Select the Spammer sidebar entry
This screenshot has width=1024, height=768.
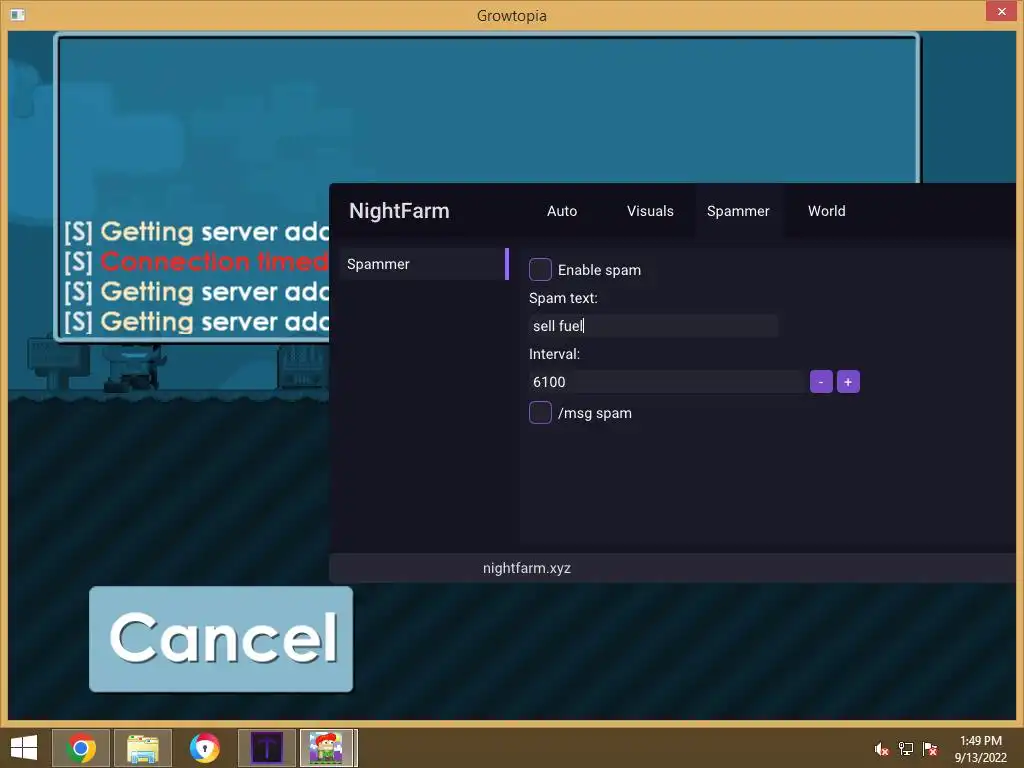coord(423,264)
